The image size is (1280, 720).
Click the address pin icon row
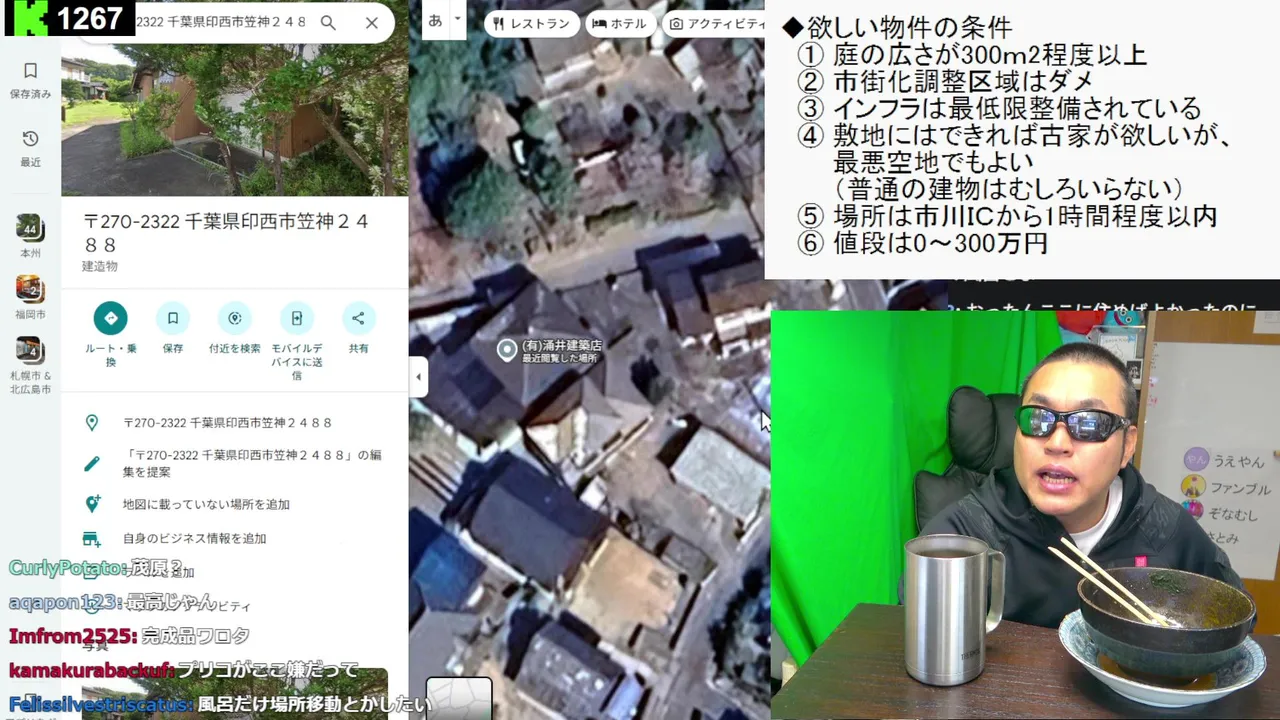coord(92,423)
